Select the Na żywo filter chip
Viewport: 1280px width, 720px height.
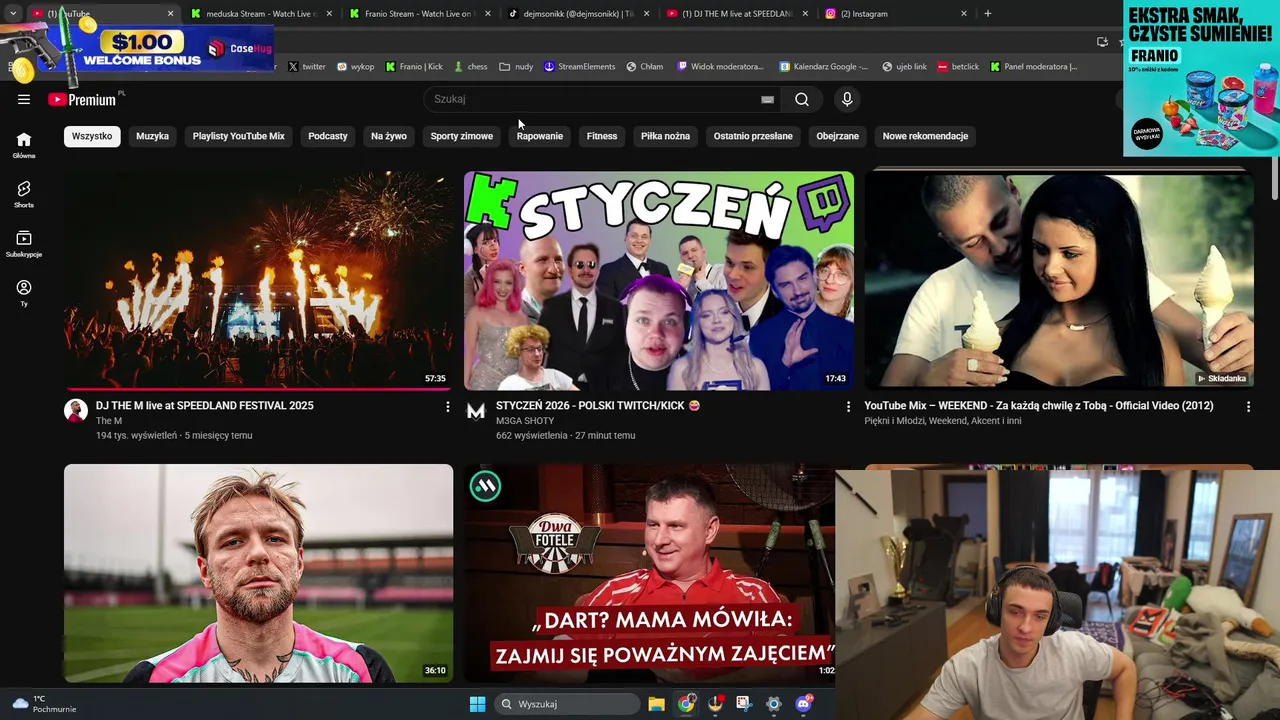pos(389,136)
